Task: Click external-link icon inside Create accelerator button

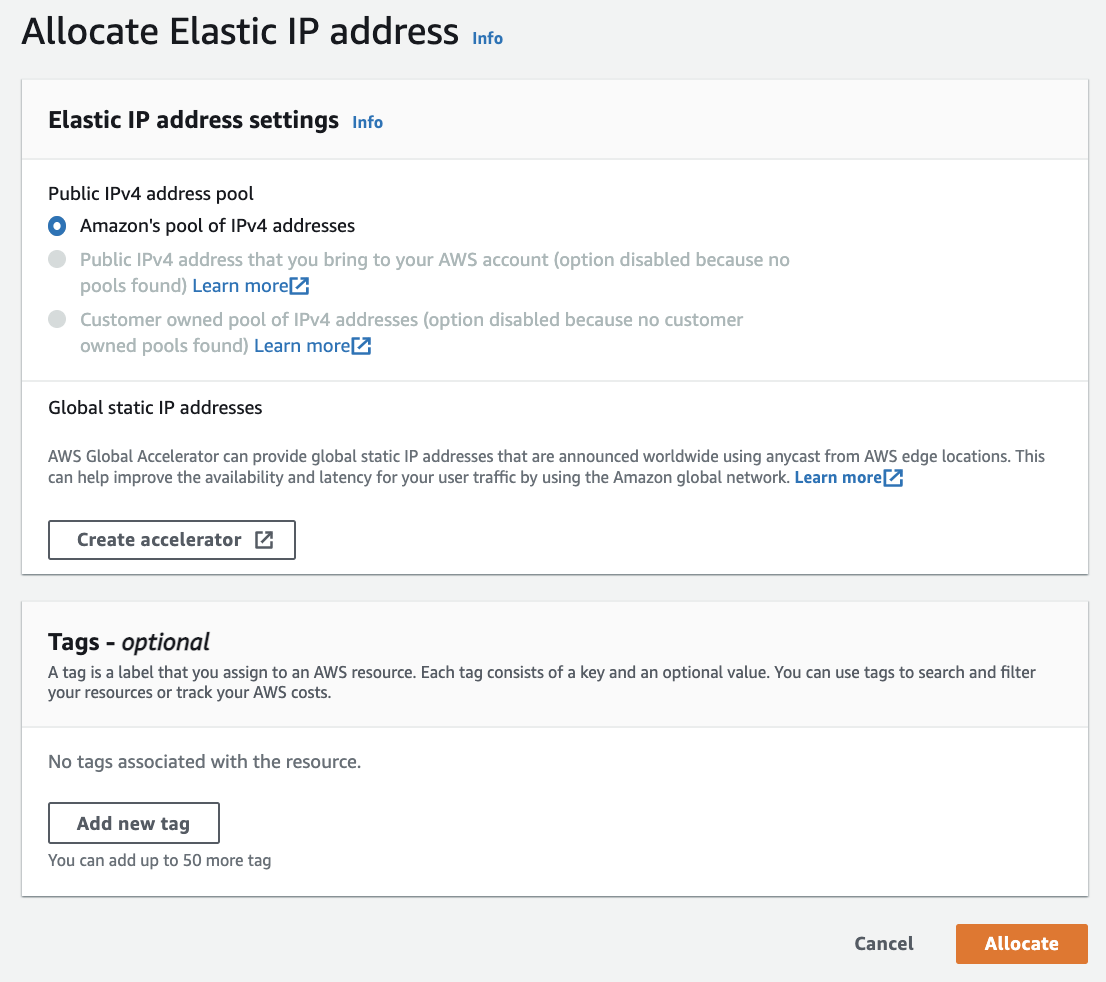Action: click(264, 540)
